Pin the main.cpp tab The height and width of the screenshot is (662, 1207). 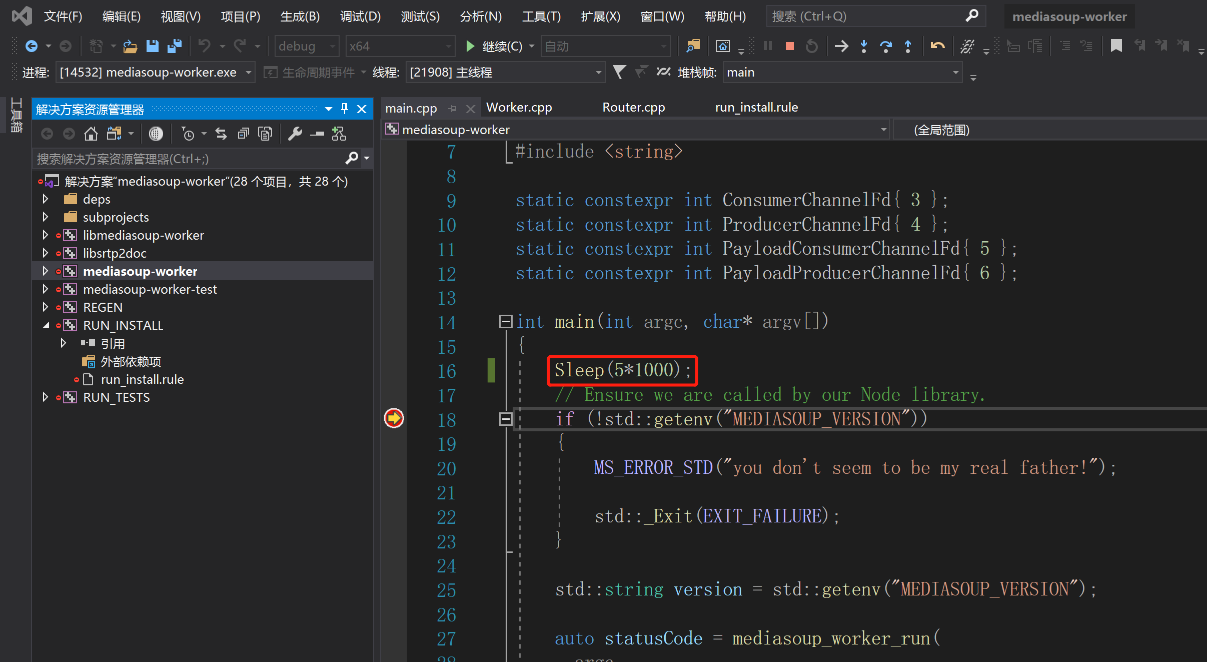pyautogui.click(x=452, y=108)
